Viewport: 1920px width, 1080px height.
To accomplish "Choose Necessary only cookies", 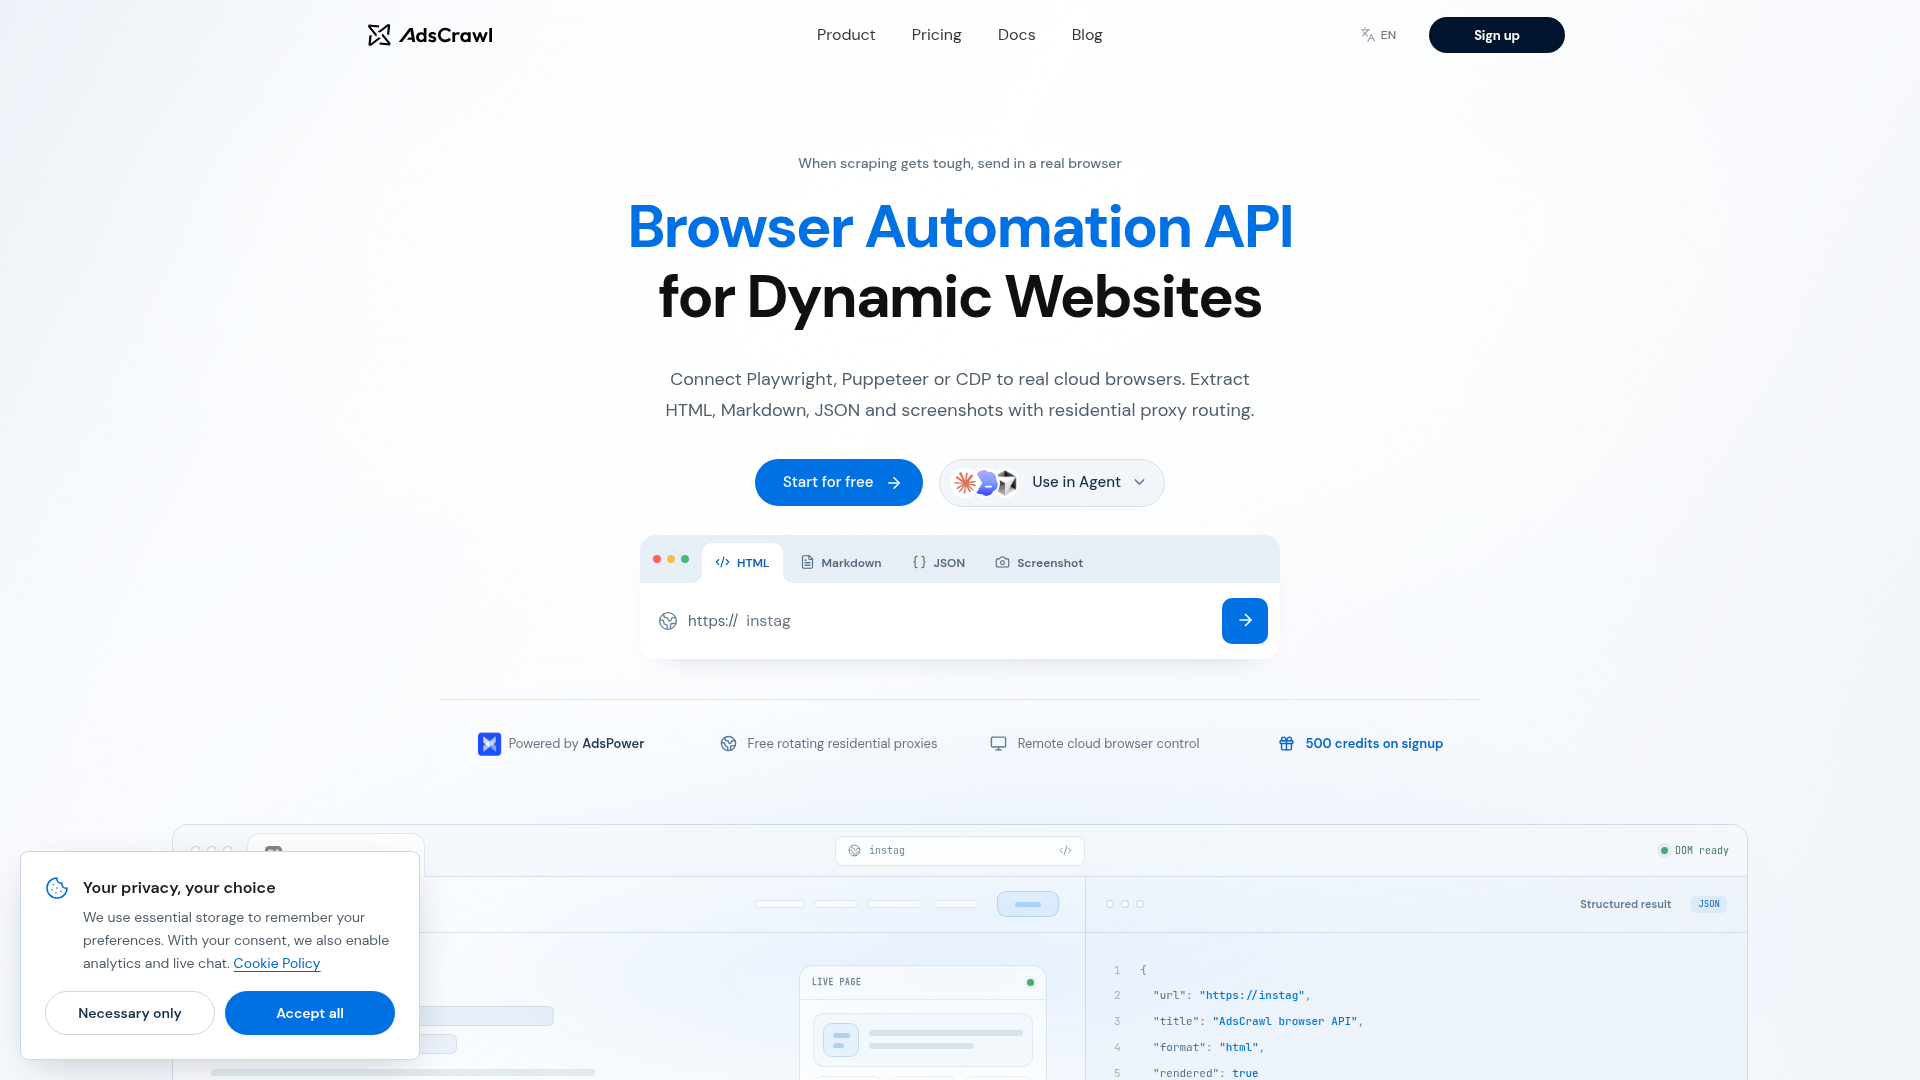I will tap(130, 1013).
